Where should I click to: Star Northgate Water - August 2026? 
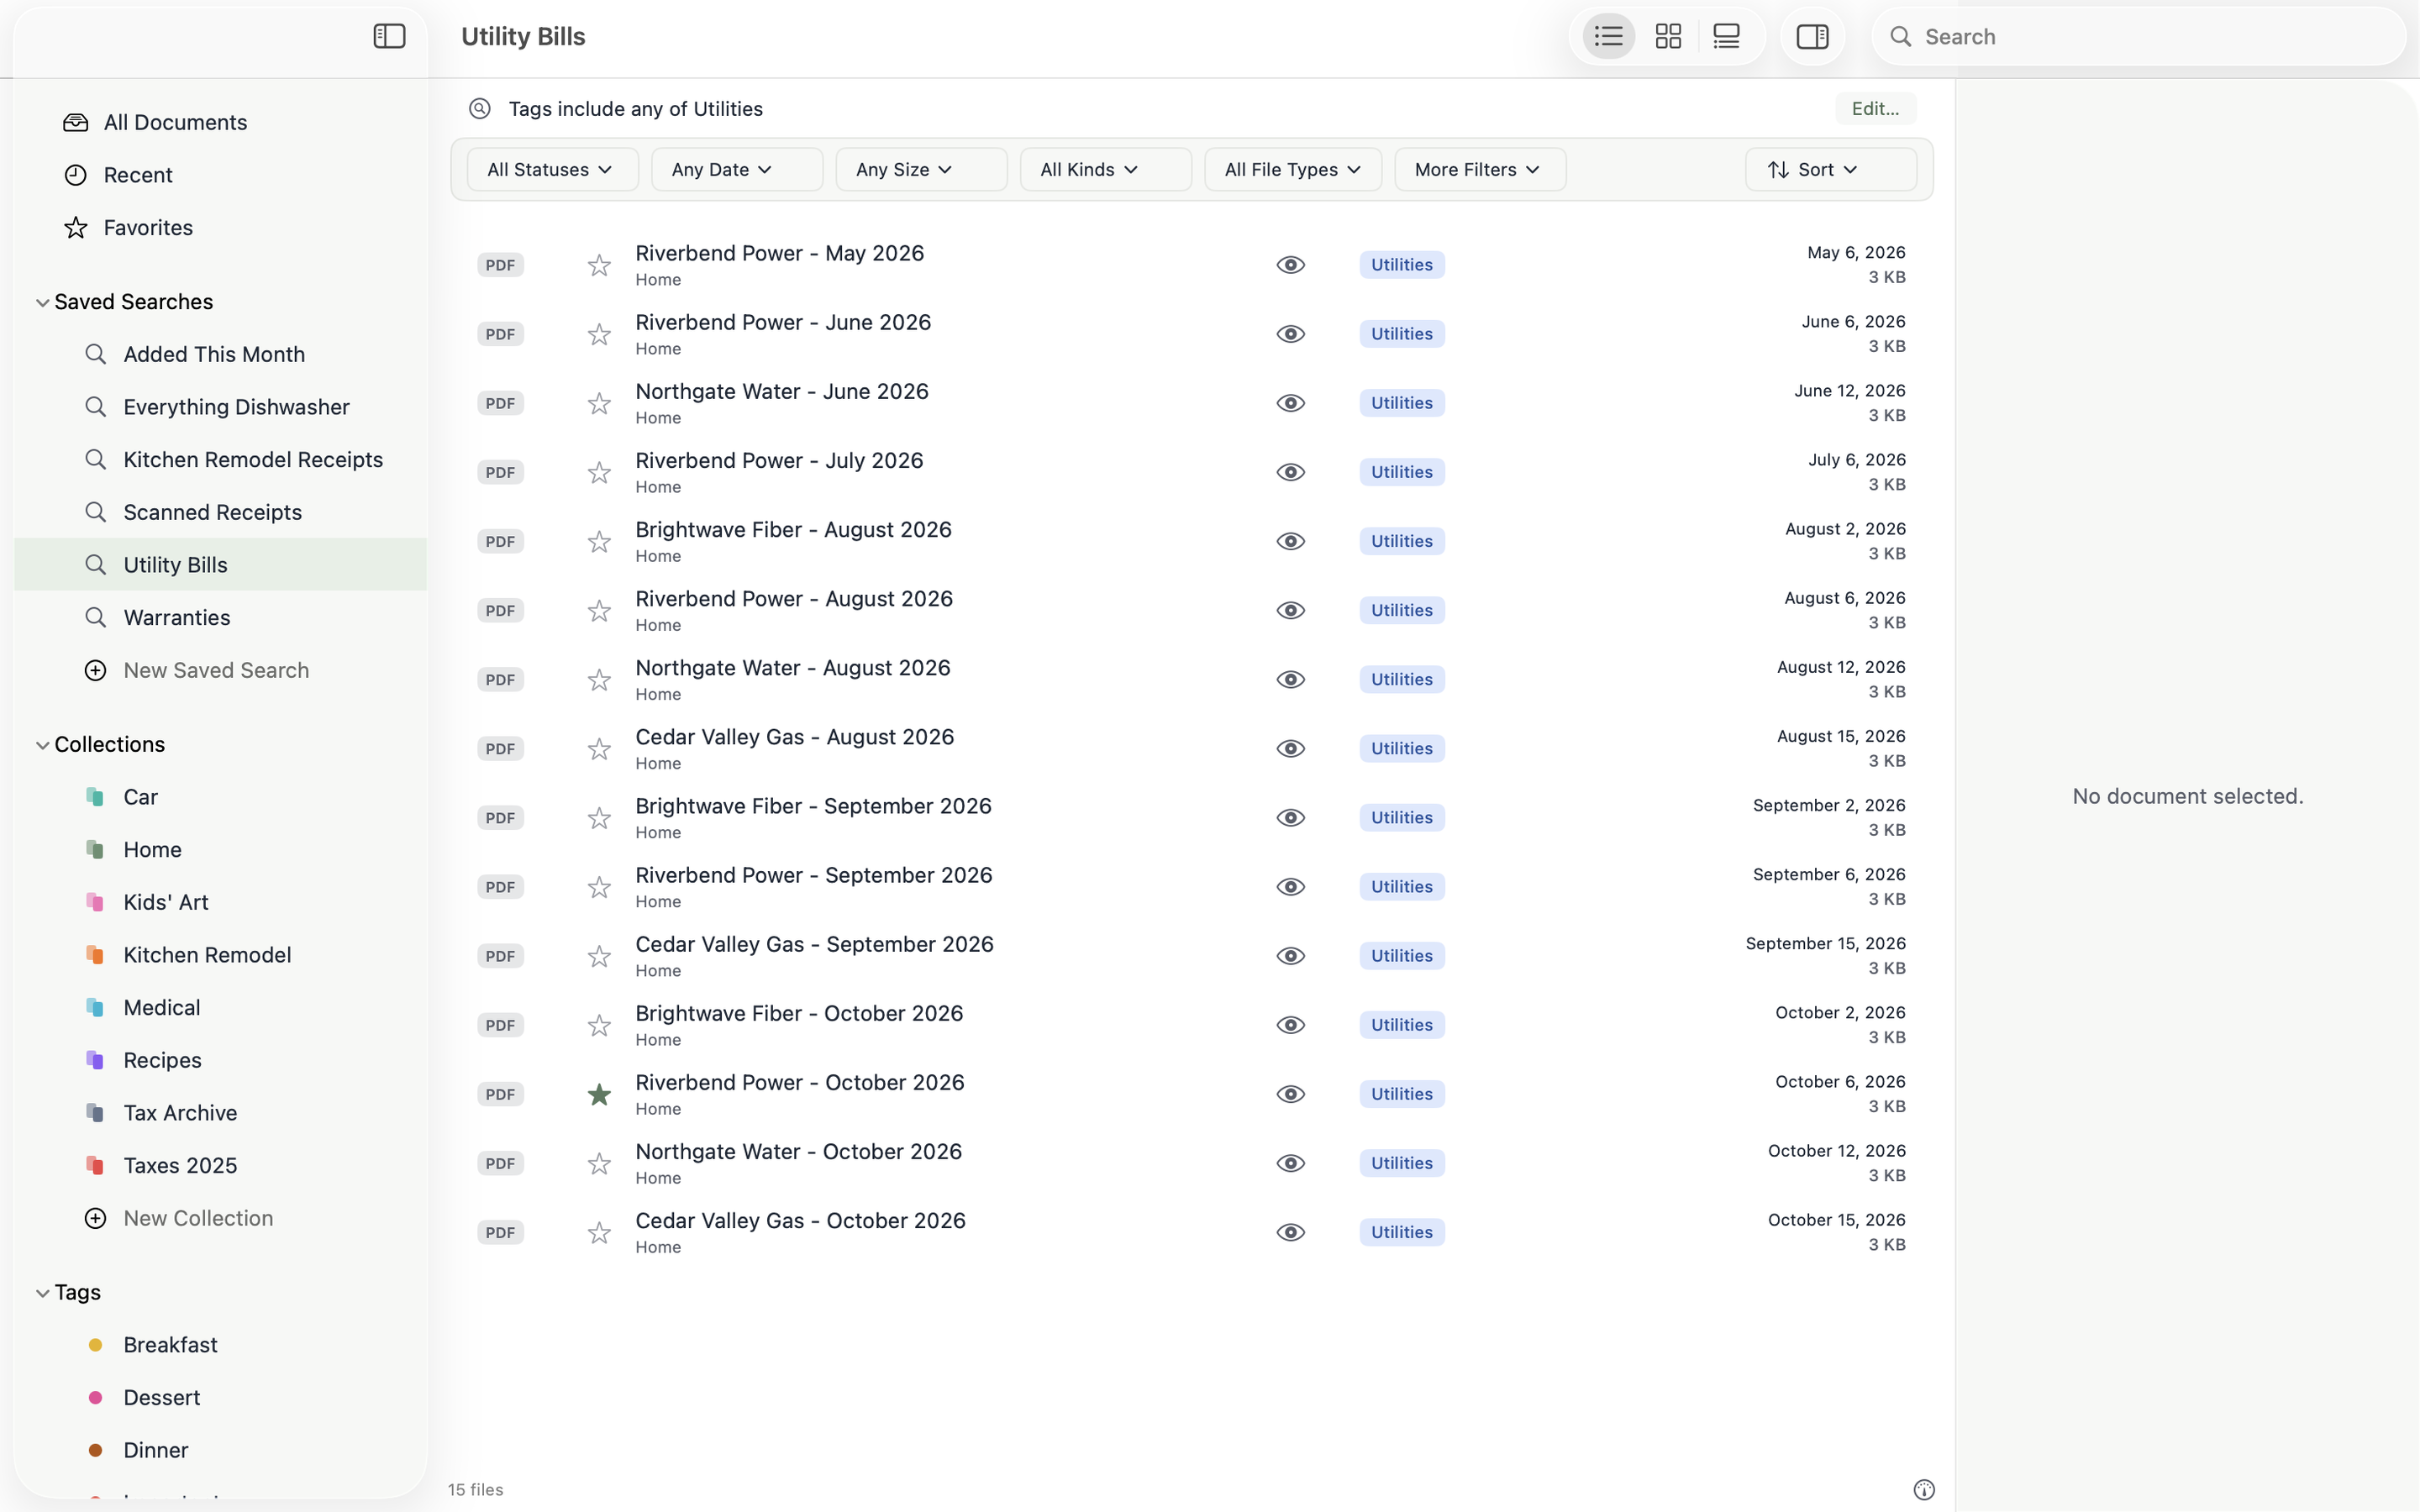point(599,680)
